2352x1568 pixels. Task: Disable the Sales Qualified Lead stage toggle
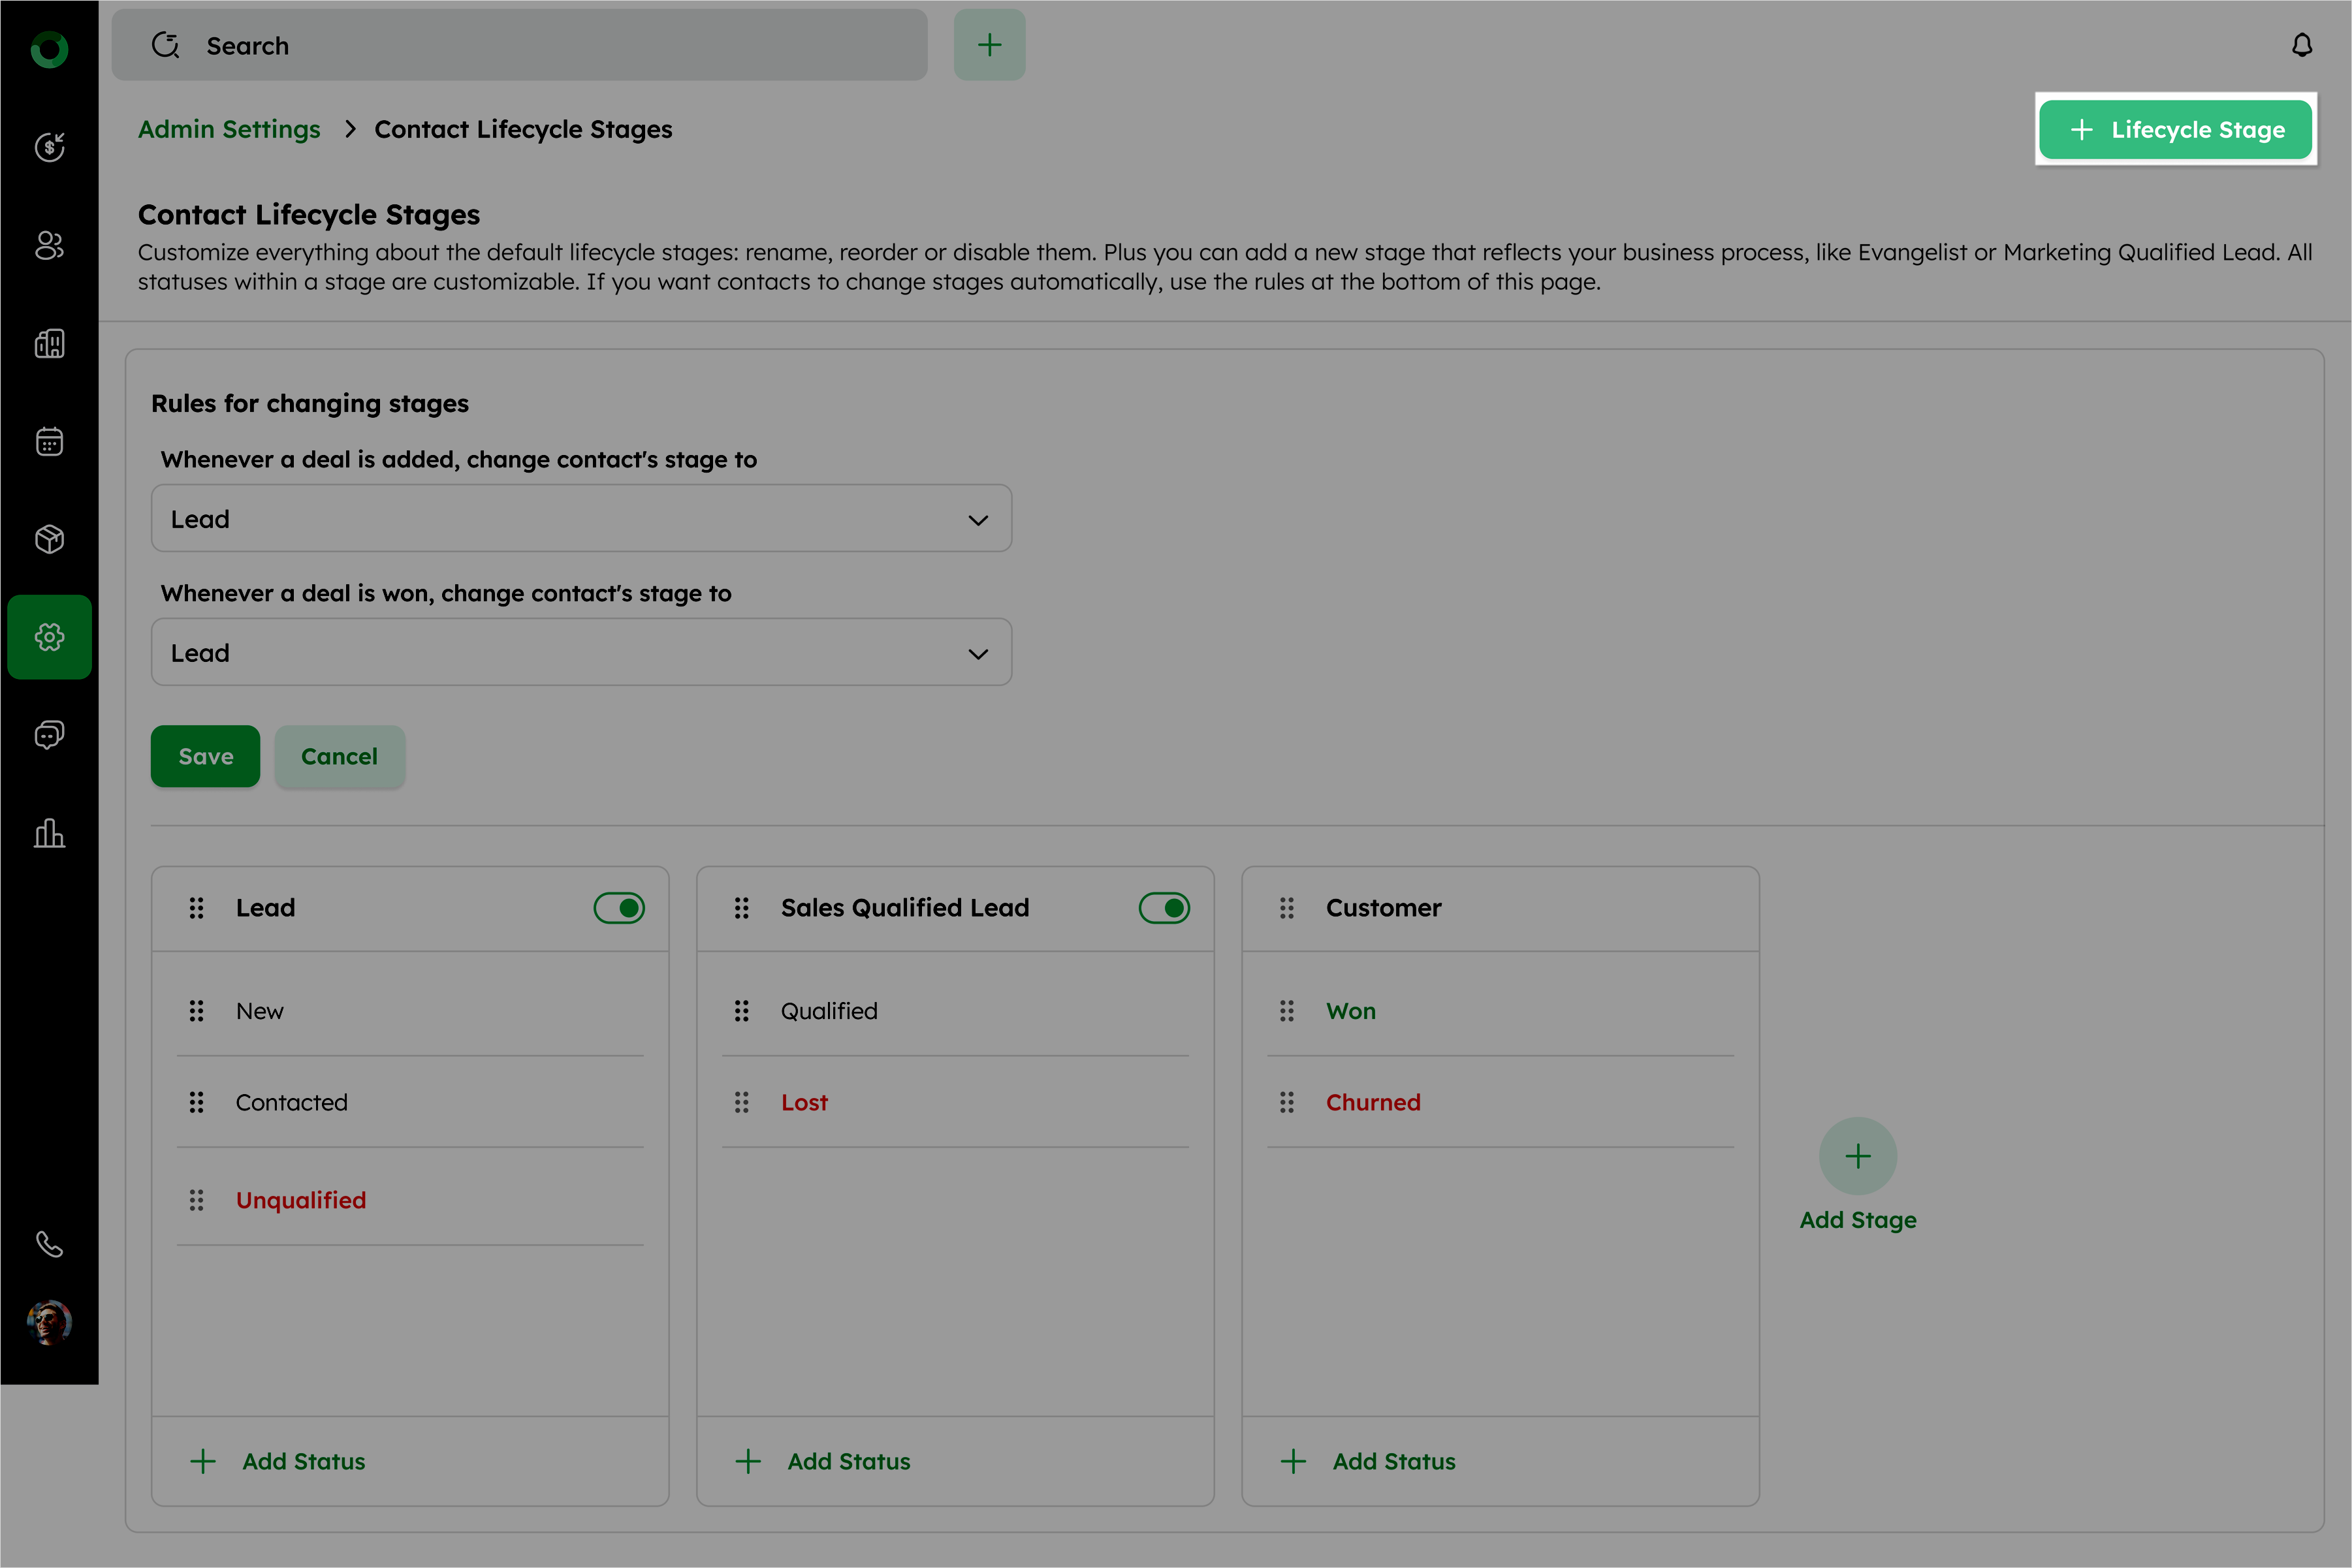point(1164,908)
